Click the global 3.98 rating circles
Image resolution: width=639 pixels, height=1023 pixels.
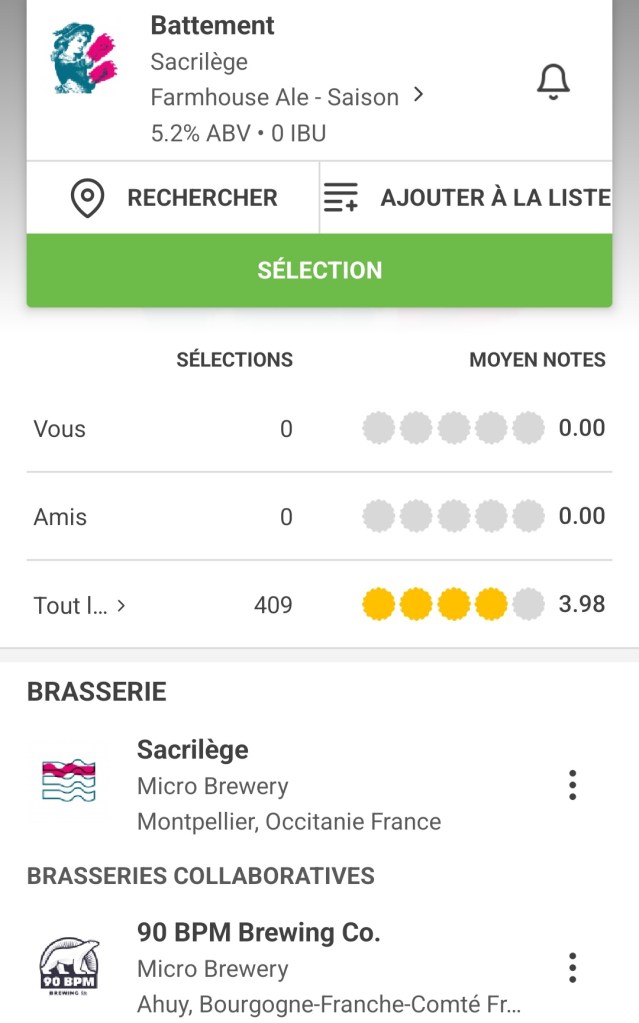[x=453, y=605]
